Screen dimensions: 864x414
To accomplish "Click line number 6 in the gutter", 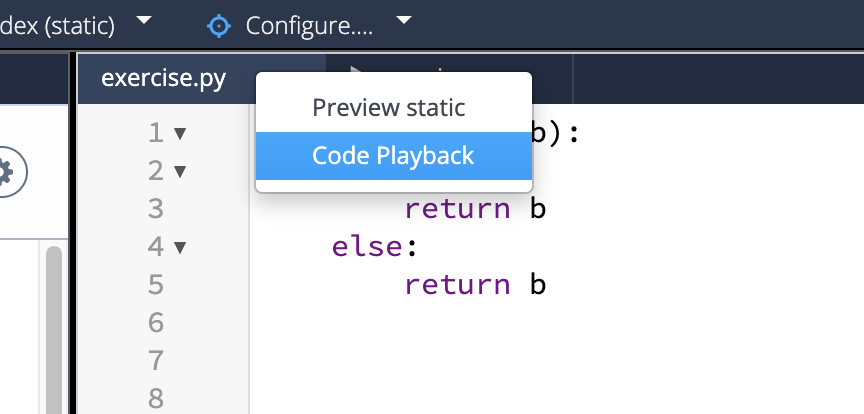I will tap(155, 323).
